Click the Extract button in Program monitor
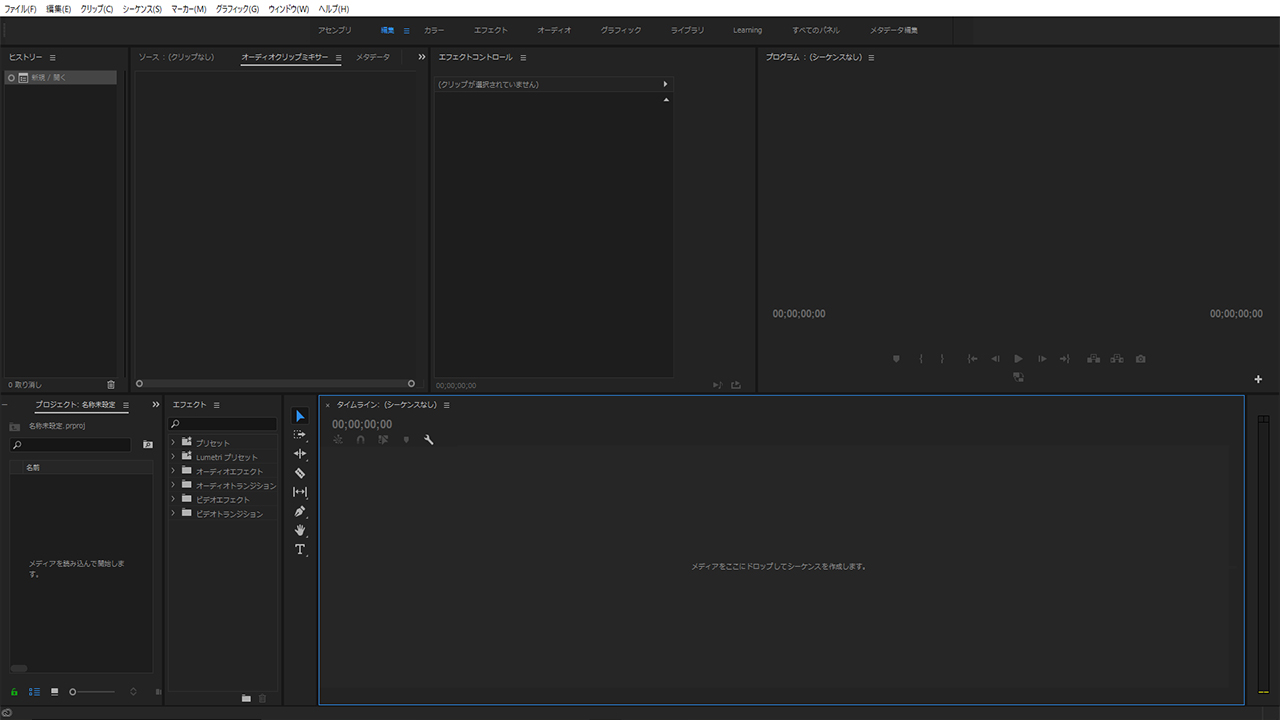 point(1116,359)
